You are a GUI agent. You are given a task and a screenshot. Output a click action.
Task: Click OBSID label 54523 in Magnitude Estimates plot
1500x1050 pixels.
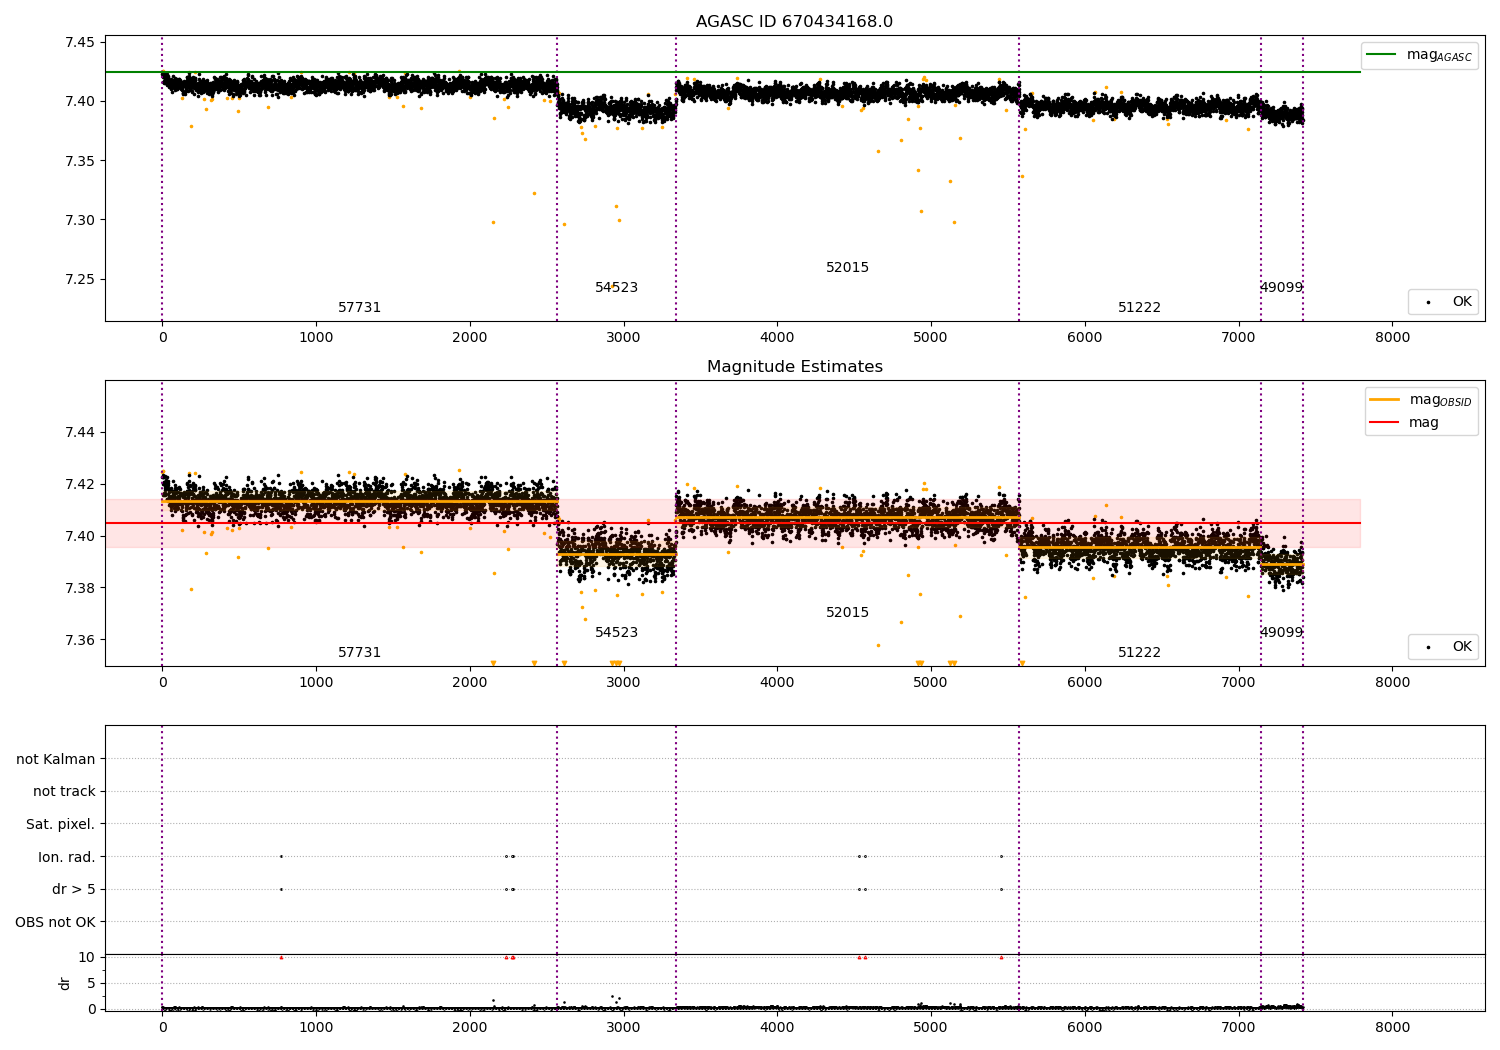pos(616,632)
